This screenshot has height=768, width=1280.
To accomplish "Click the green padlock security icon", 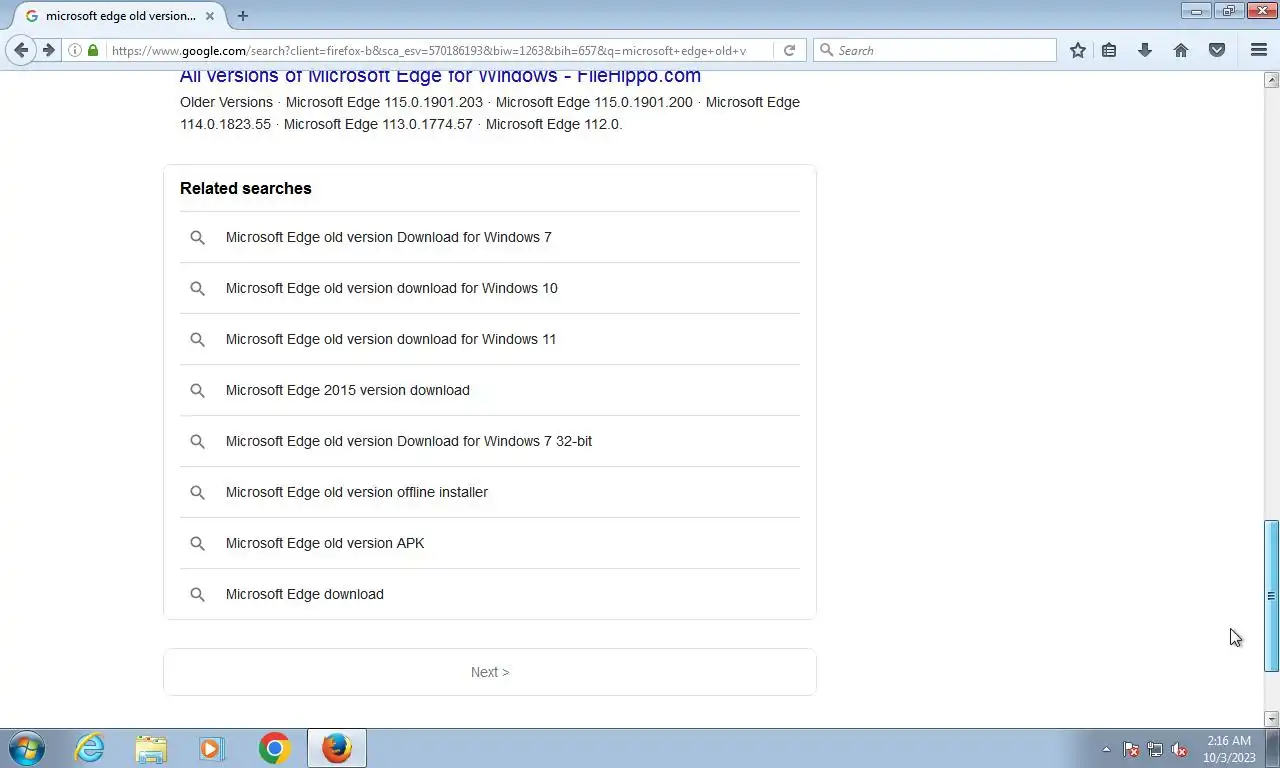I will (x=93, y=50).
